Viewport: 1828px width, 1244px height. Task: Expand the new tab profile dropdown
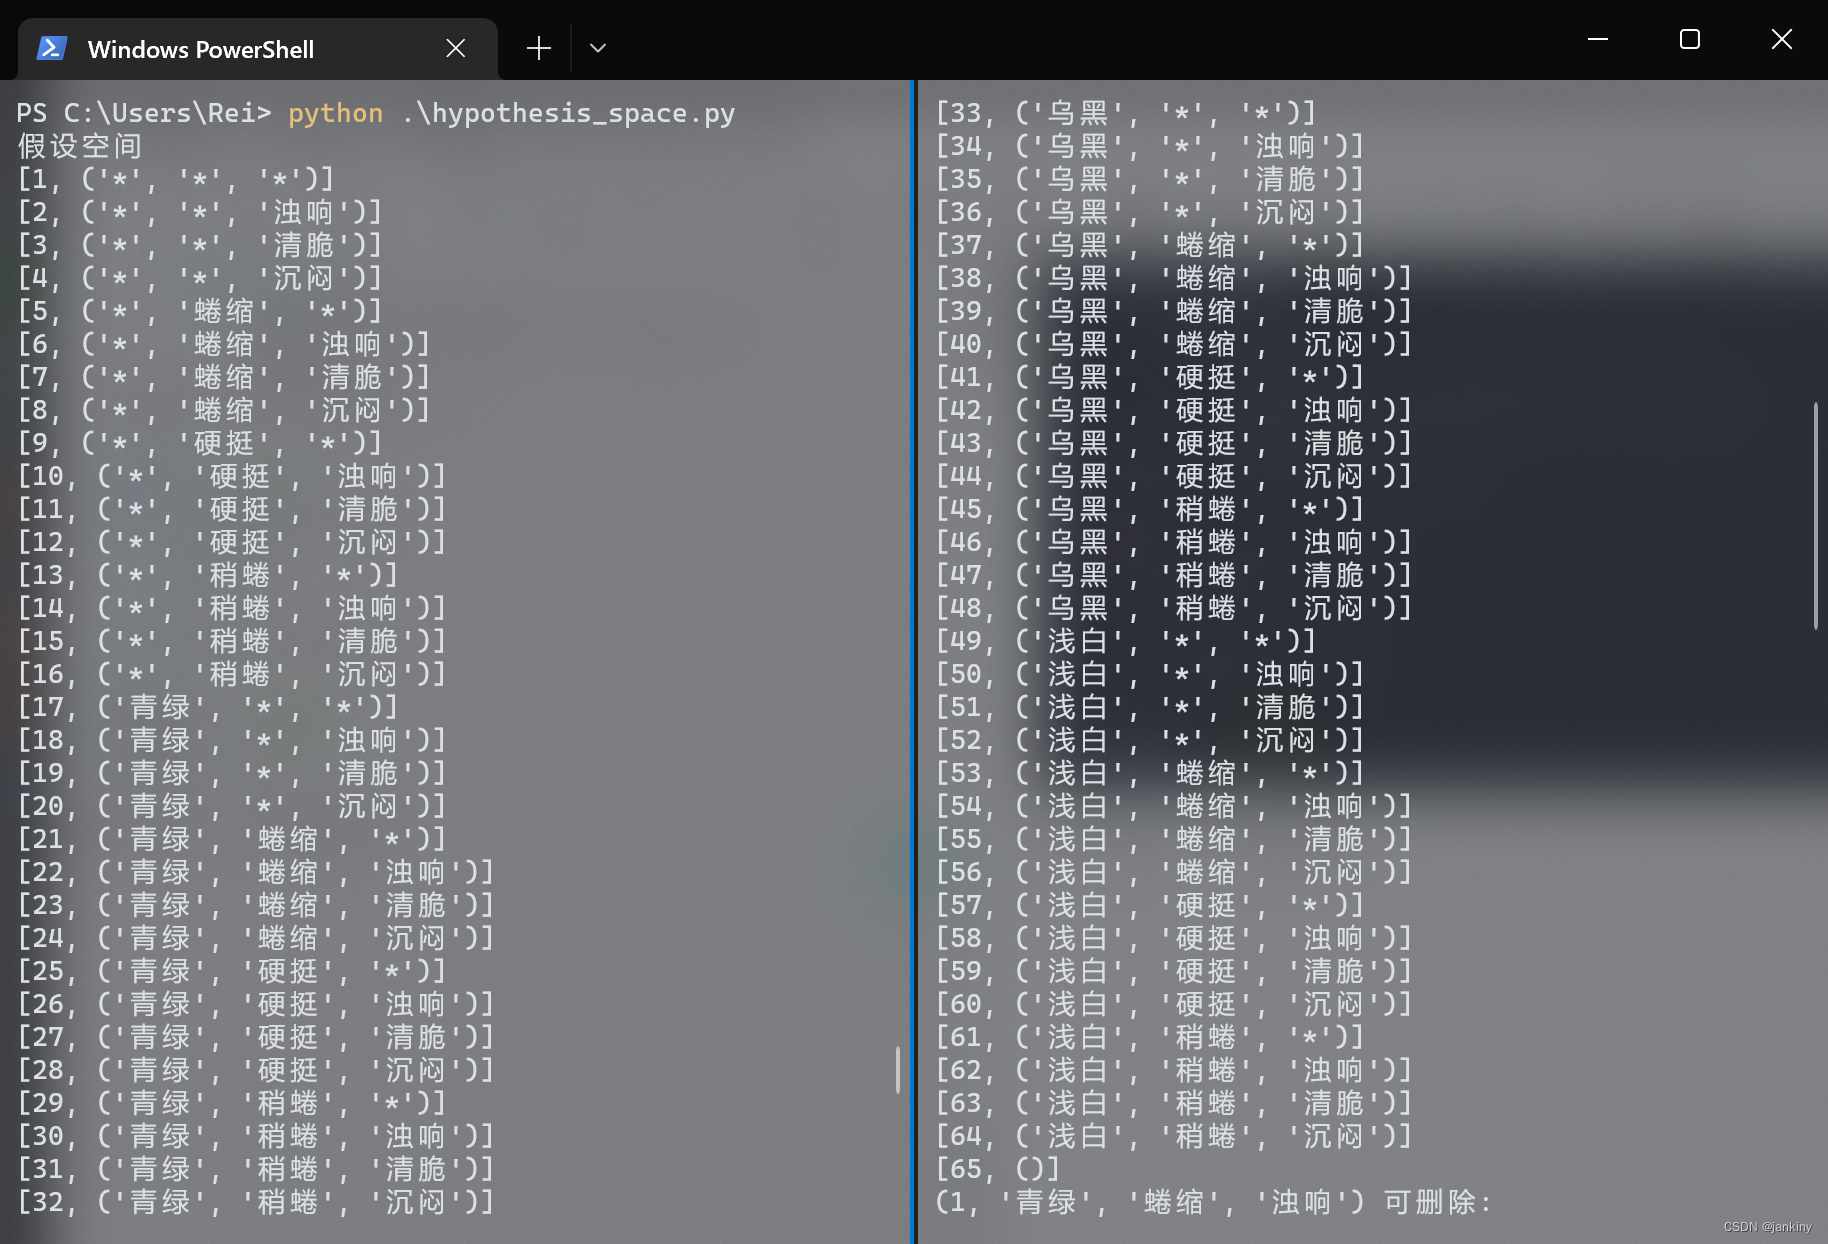598,48
